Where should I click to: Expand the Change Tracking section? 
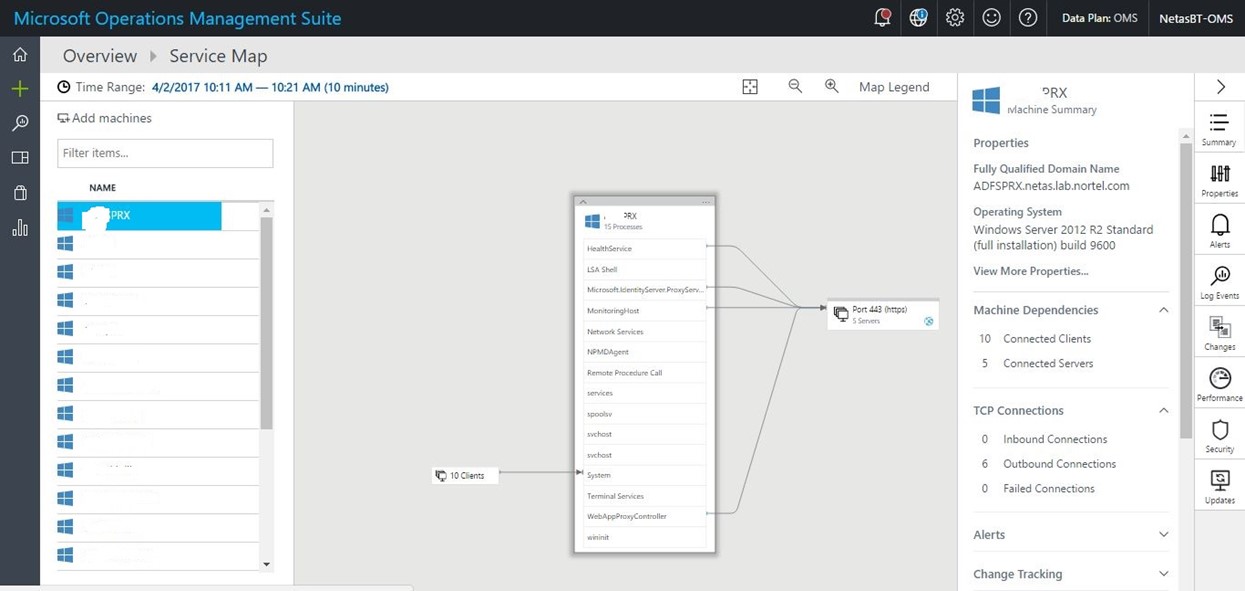(x=1163, y=574)
